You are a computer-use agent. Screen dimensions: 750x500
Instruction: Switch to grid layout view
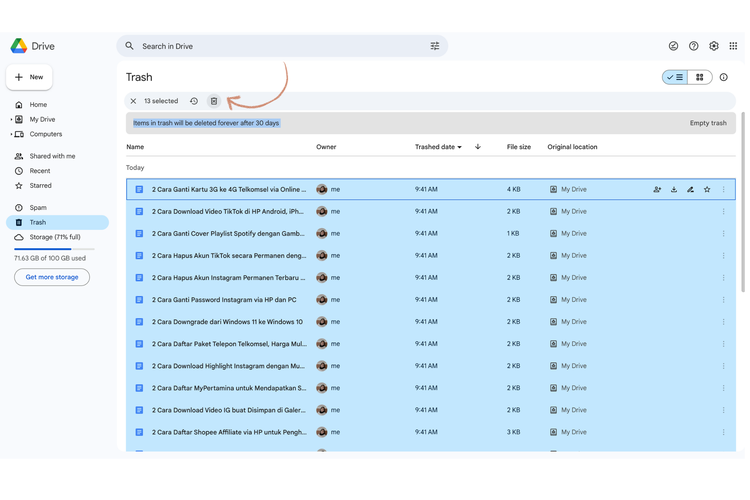click(700, 77)
